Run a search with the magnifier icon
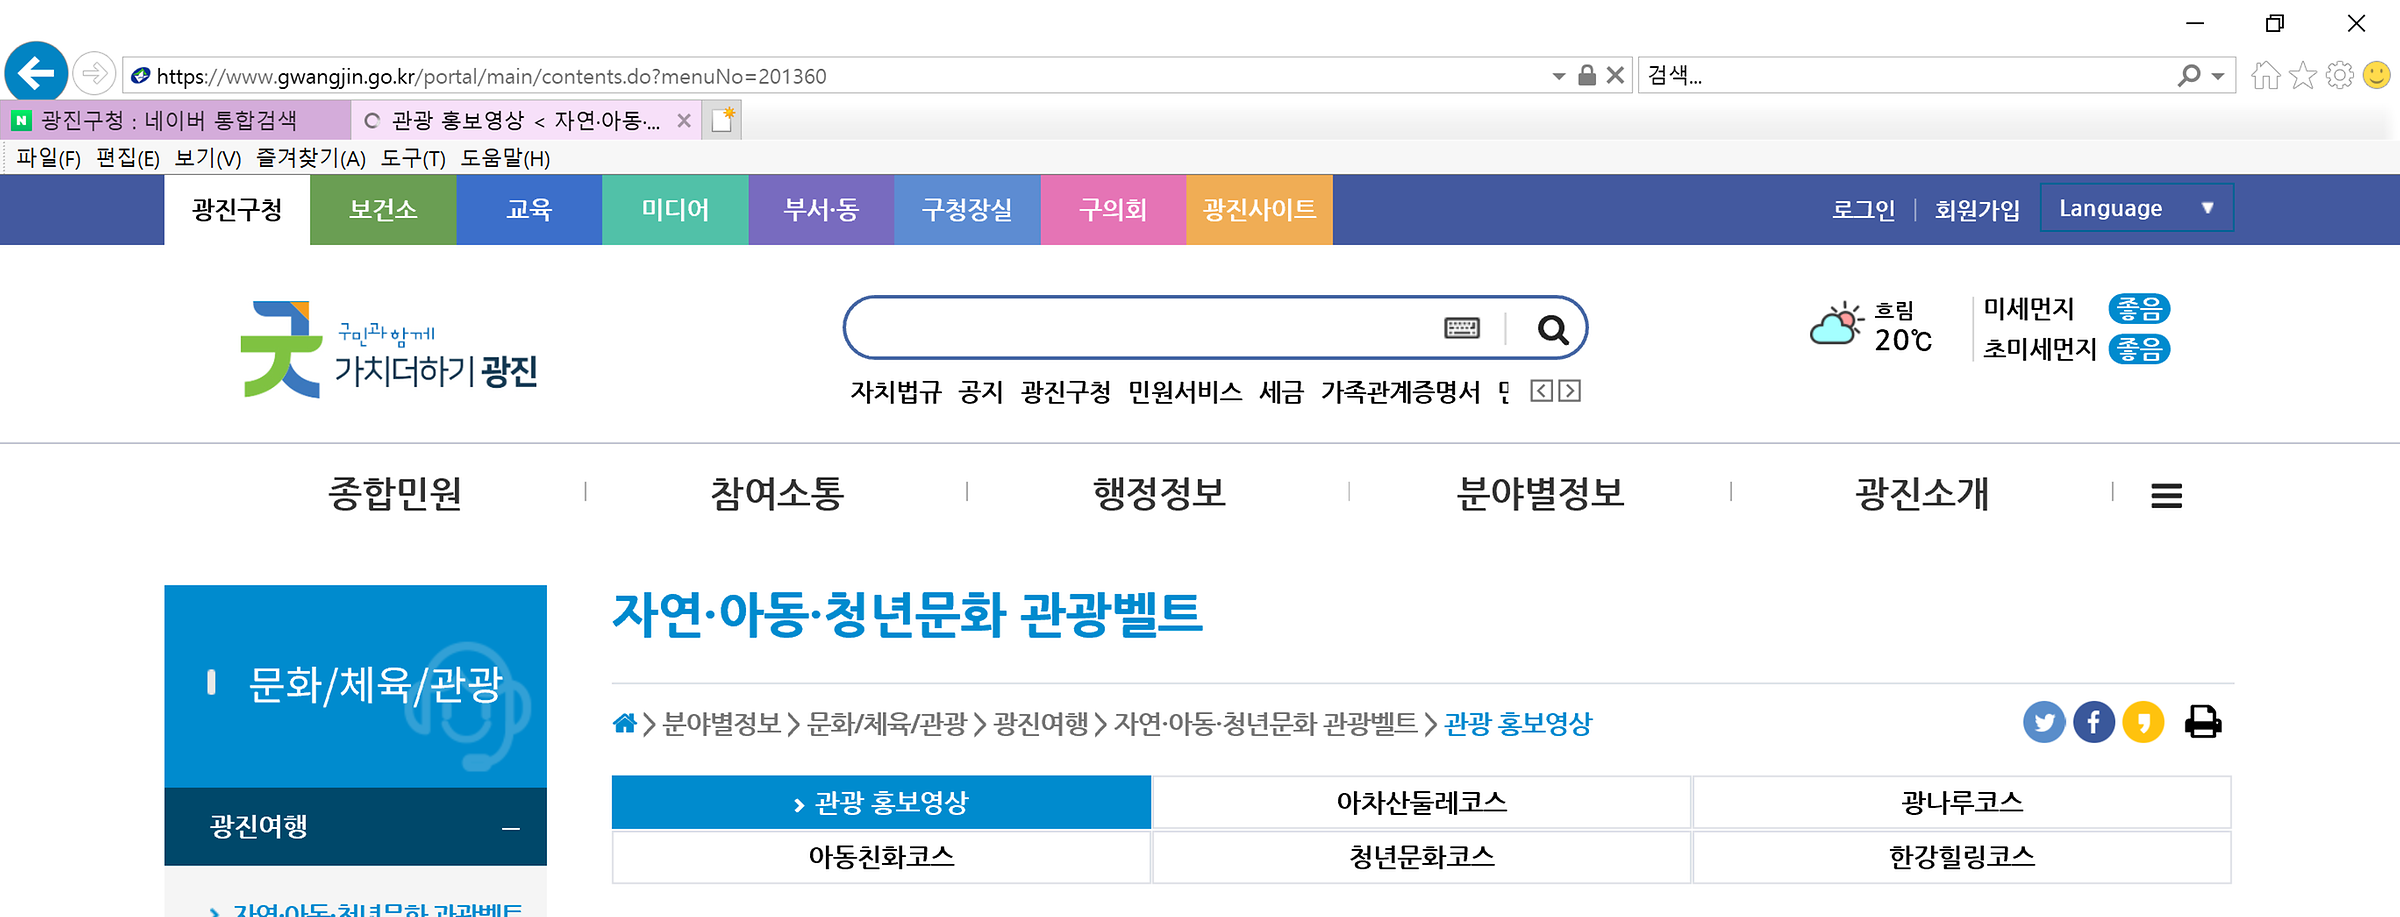 (1551, 330)
